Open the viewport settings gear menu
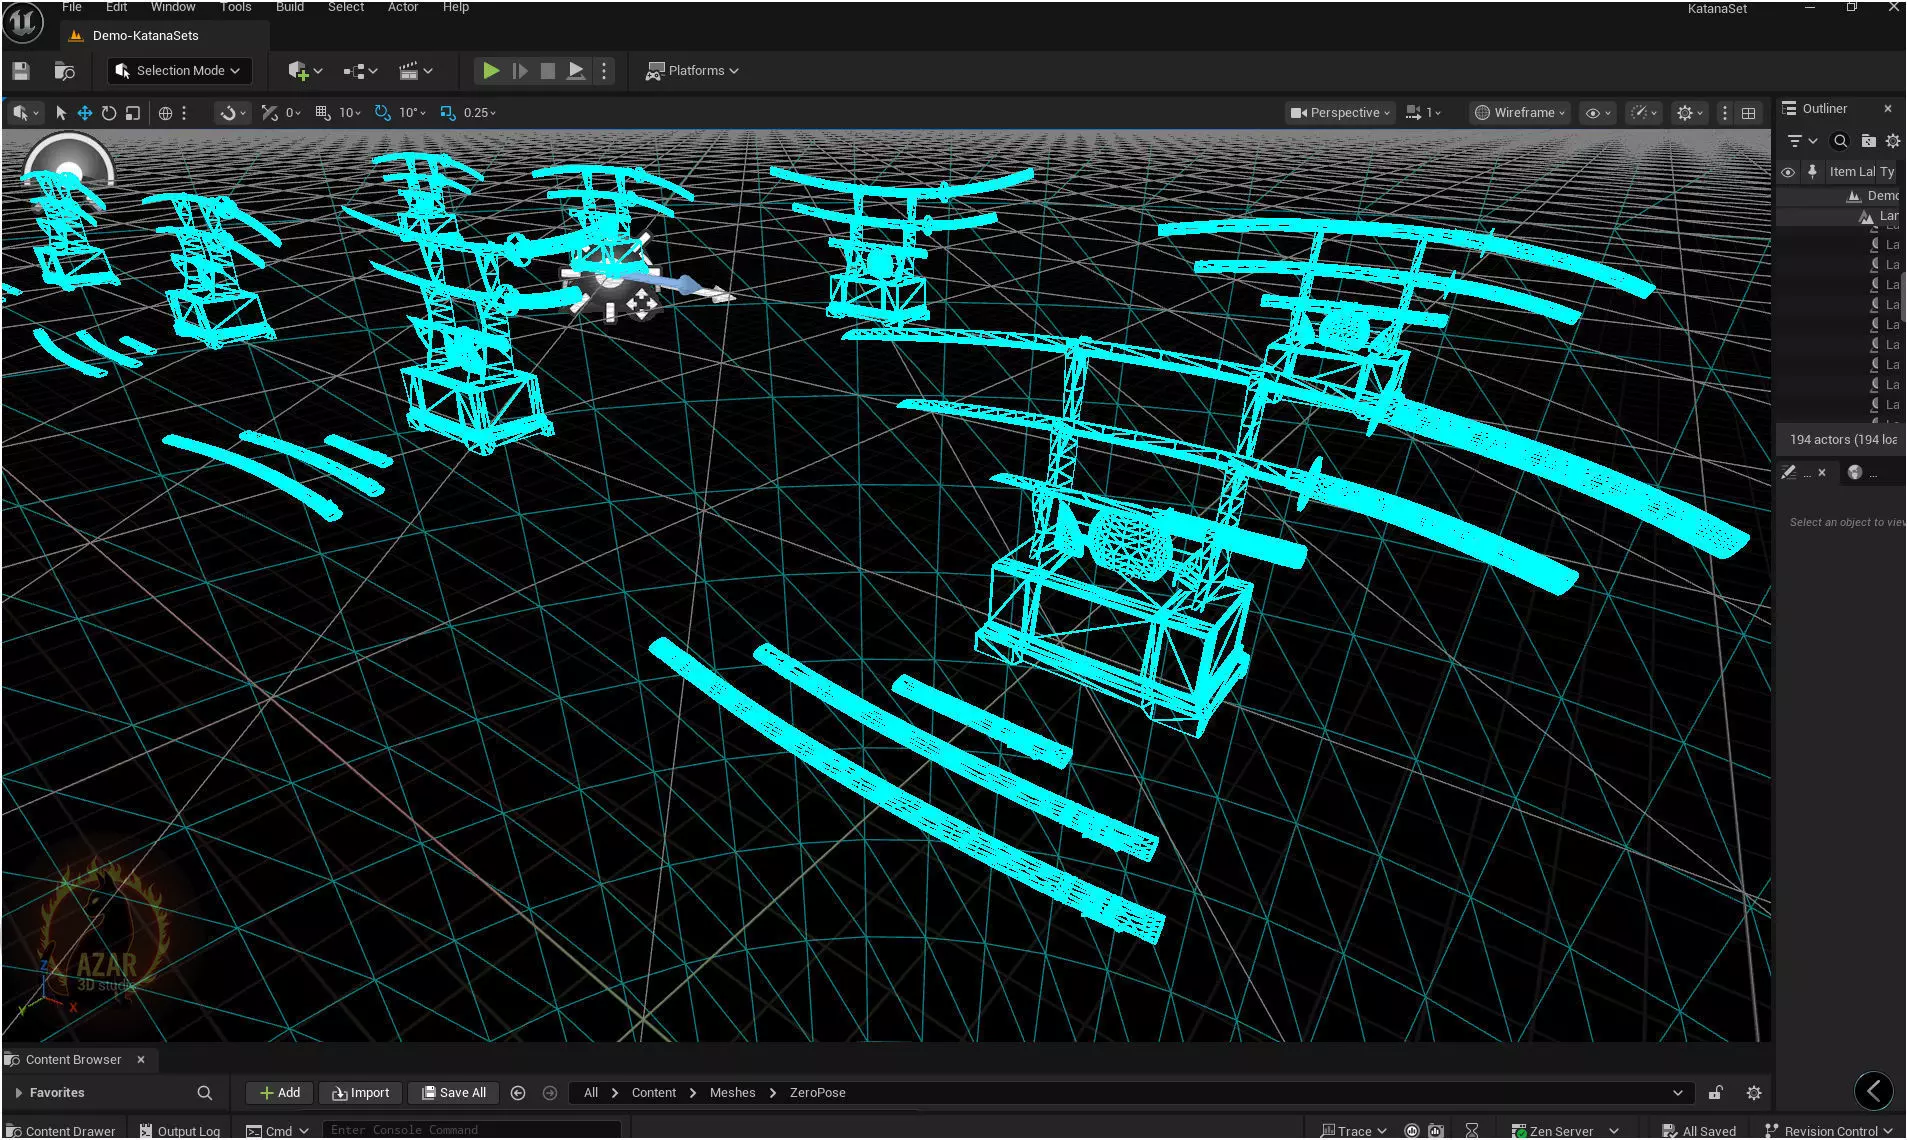The image size is (1907, 1140). point(1690,113)
